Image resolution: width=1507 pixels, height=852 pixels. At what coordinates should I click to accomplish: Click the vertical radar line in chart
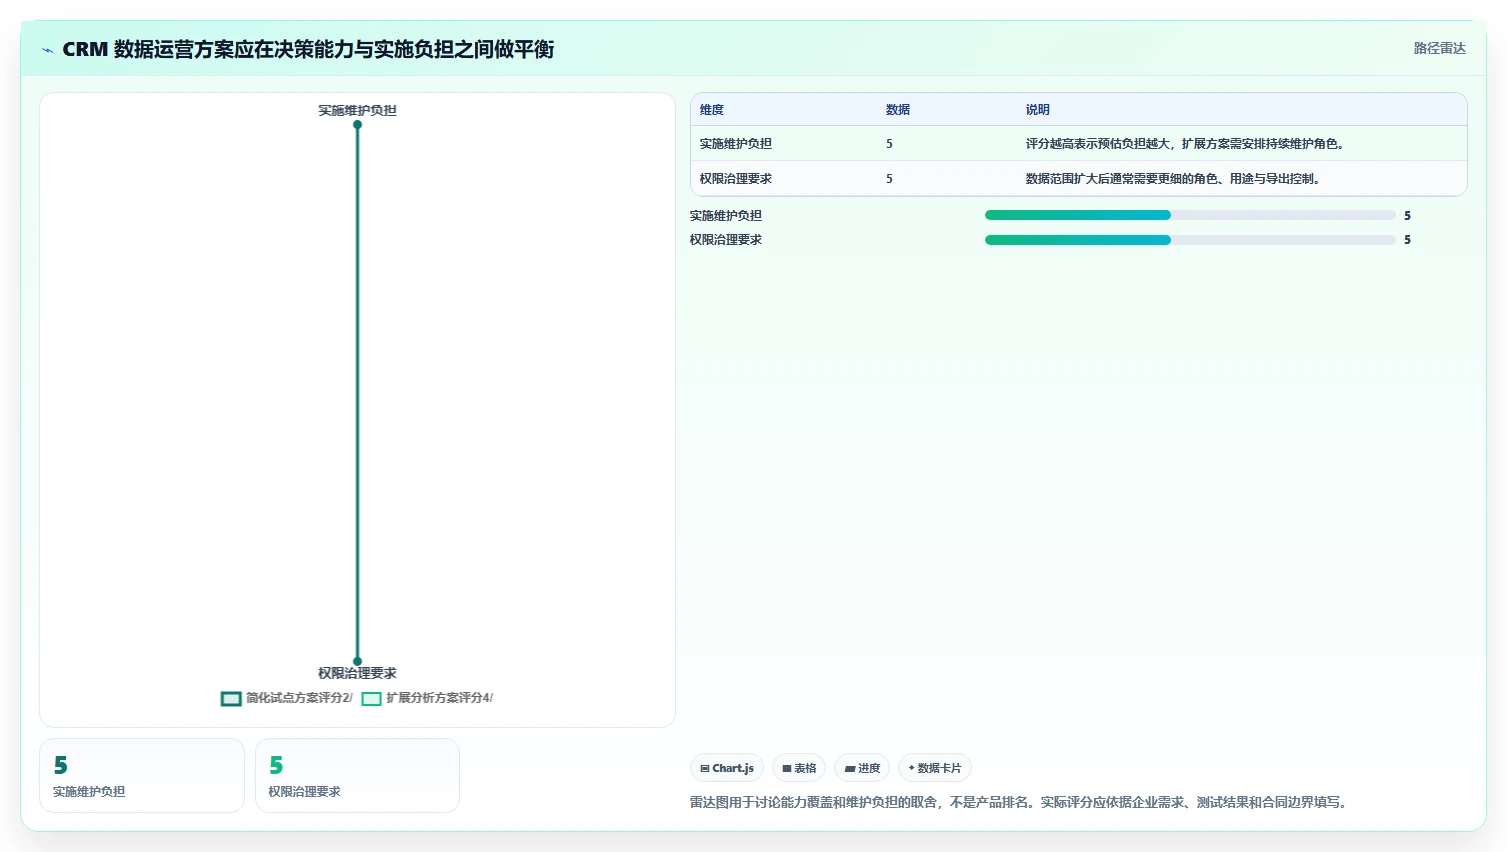coord(357,393)
